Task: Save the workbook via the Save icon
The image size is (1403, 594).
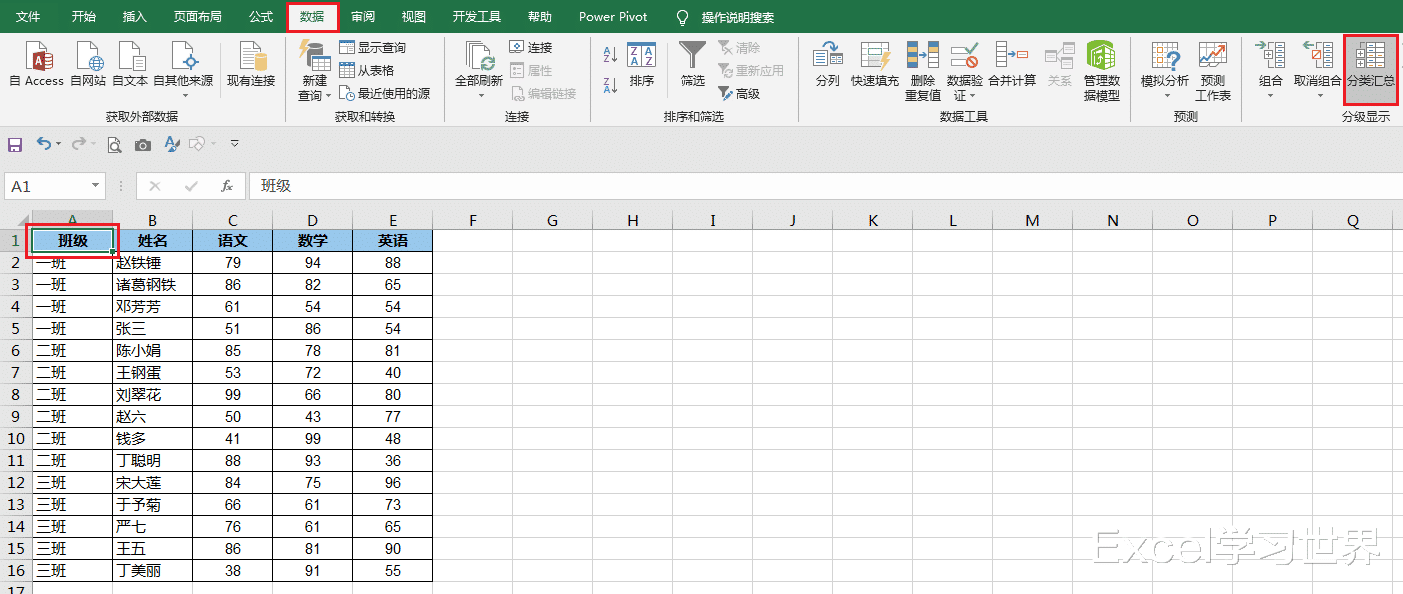Action: [x=14, y=143]
